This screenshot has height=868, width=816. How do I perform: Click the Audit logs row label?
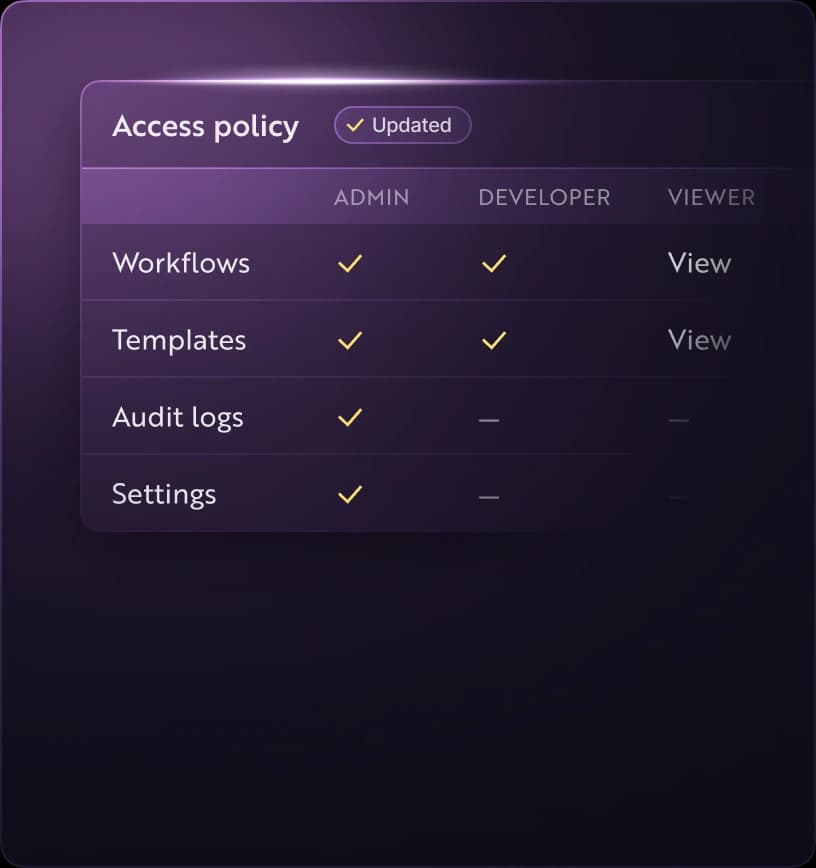[178, 418]
